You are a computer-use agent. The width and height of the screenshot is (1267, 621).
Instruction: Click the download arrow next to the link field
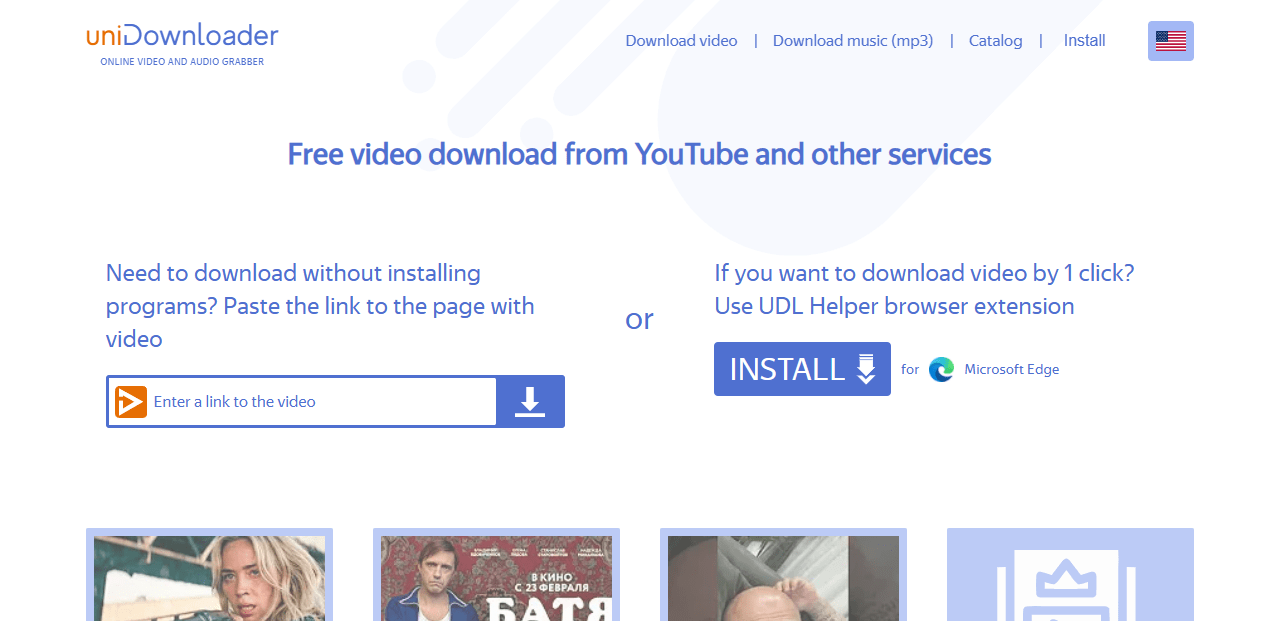click(530, 401)
